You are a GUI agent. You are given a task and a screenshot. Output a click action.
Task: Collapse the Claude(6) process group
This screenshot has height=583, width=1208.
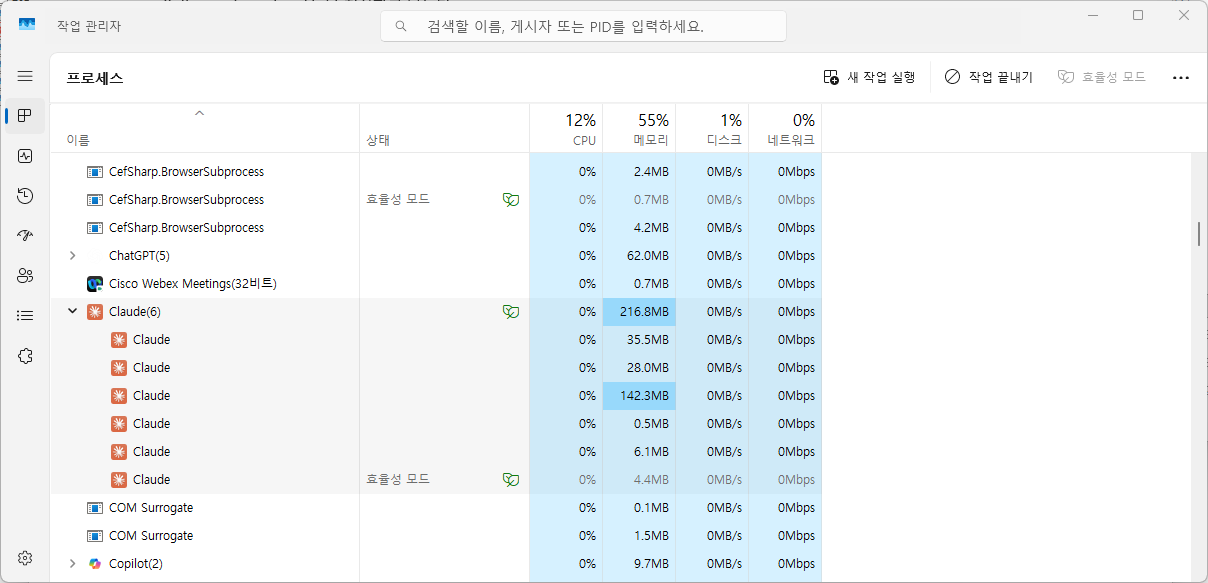(x=72, y=312)
